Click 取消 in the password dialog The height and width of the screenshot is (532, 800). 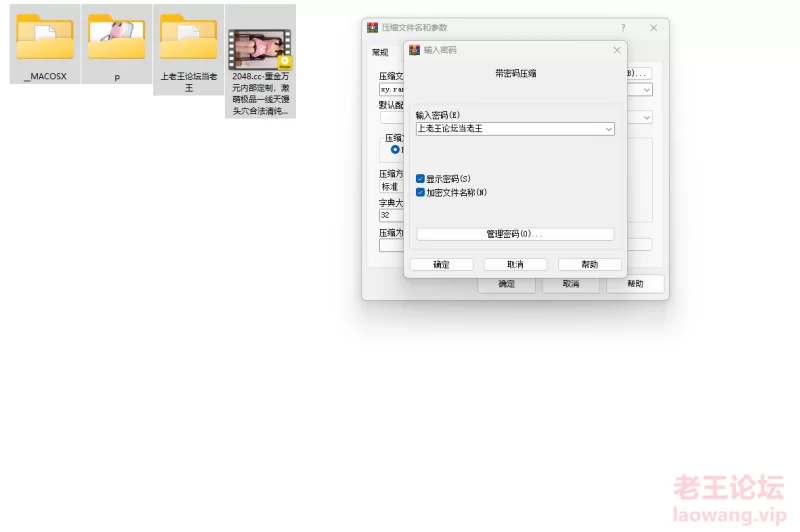[x=515, y=264]
